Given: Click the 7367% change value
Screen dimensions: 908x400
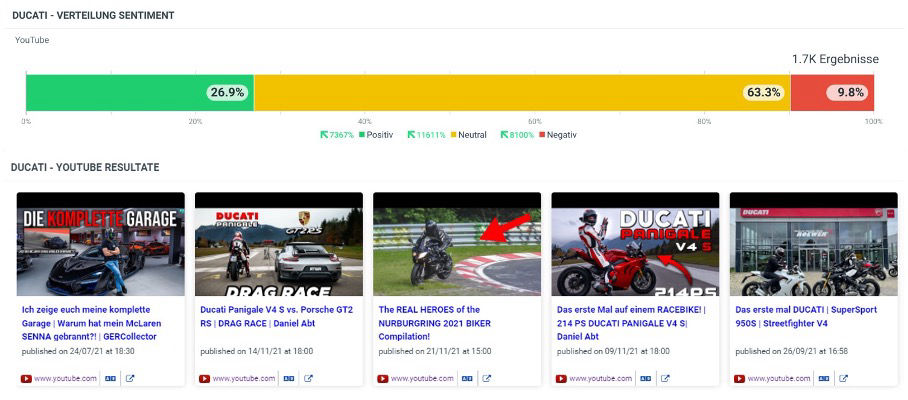Looking at the screenshot, I should click(x=342, y=135).
